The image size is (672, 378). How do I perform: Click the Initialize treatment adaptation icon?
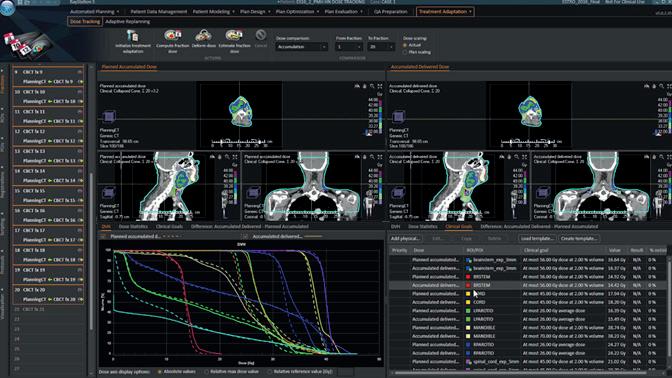pyautogui.click(x=133, y=36)
